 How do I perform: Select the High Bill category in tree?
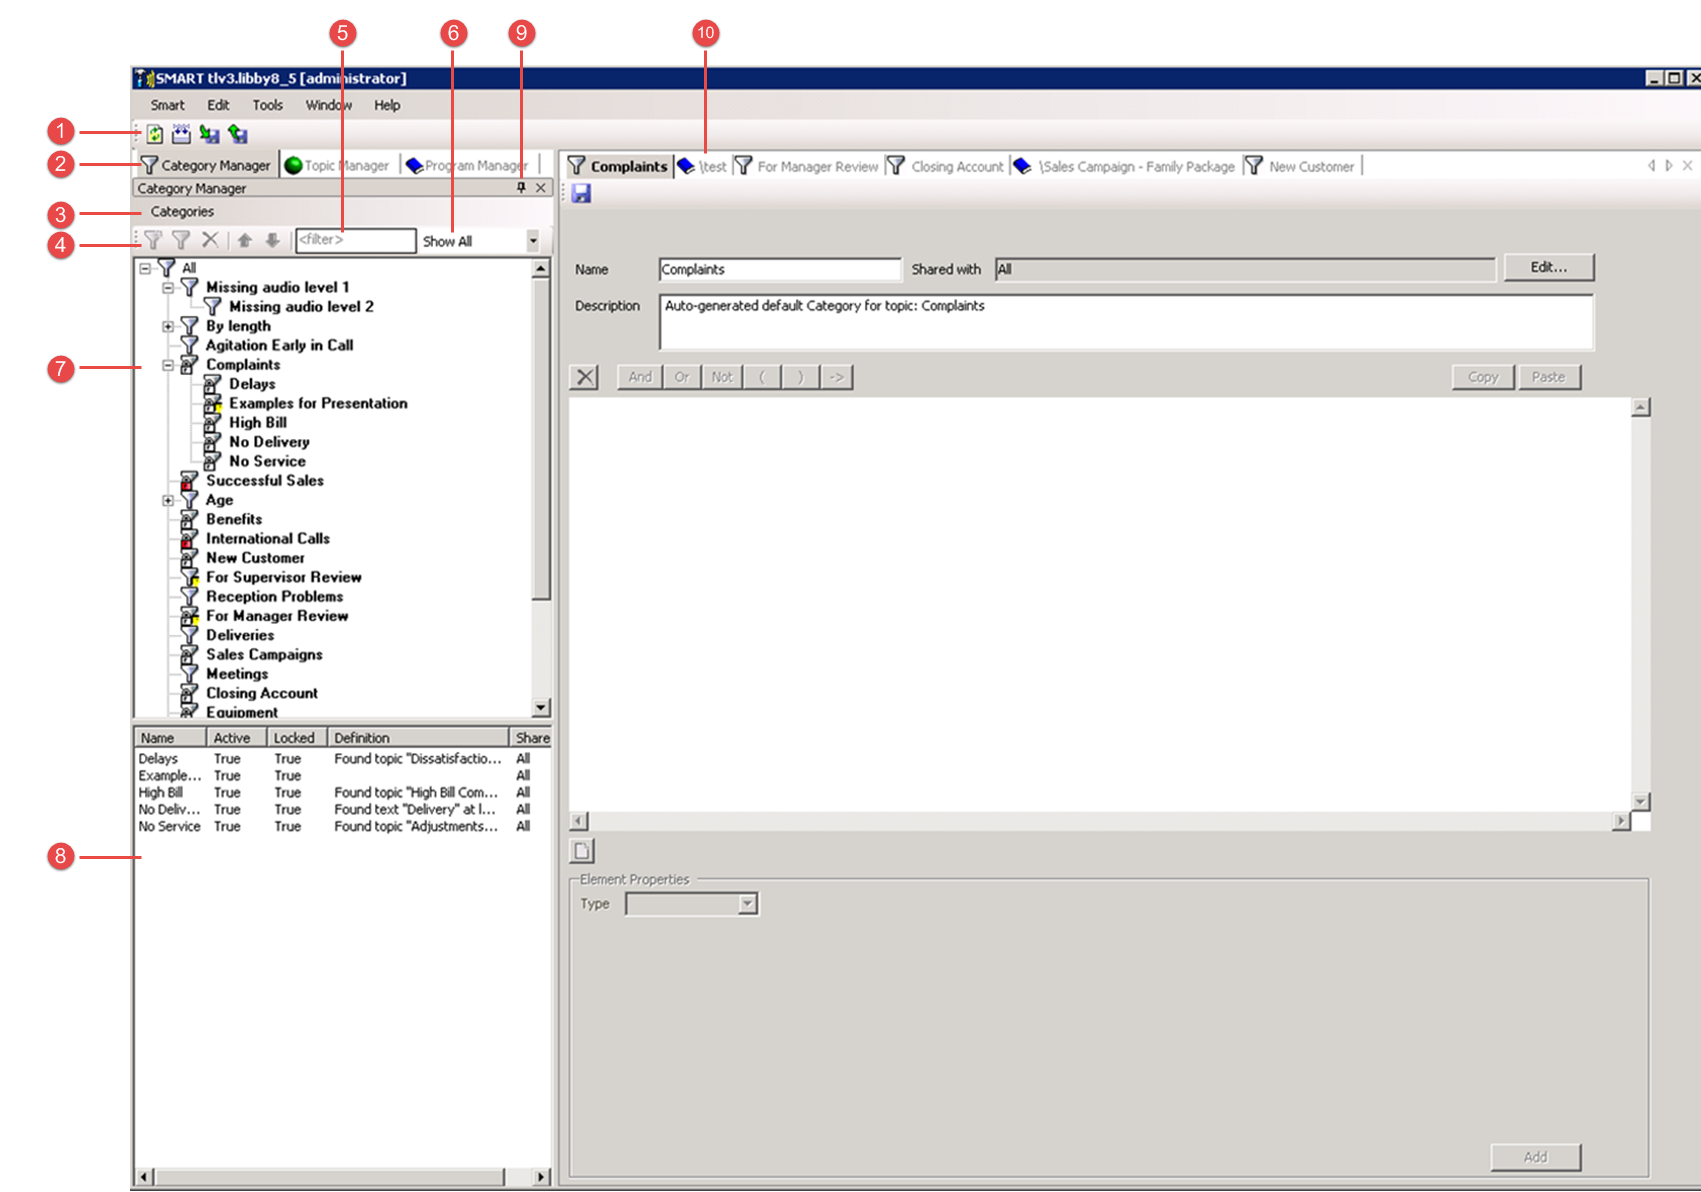tap(257, 423)
